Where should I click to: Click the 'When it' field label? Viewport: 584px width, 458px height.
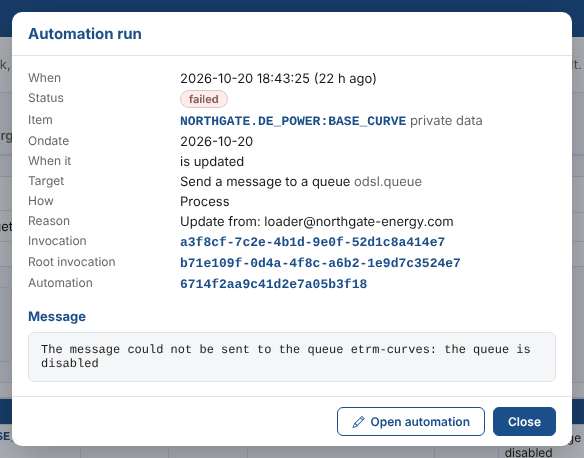click(49, 161)
